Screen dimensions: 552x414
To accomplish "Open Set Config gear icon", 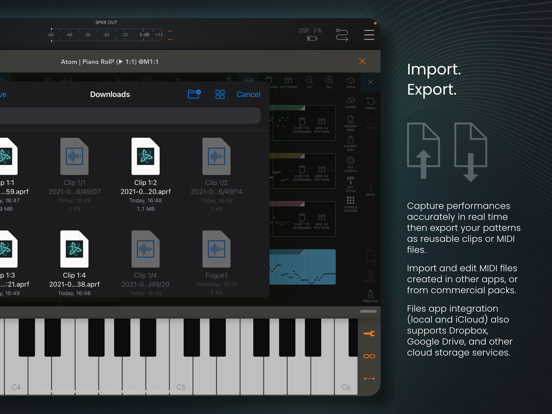I will point(351,164).
